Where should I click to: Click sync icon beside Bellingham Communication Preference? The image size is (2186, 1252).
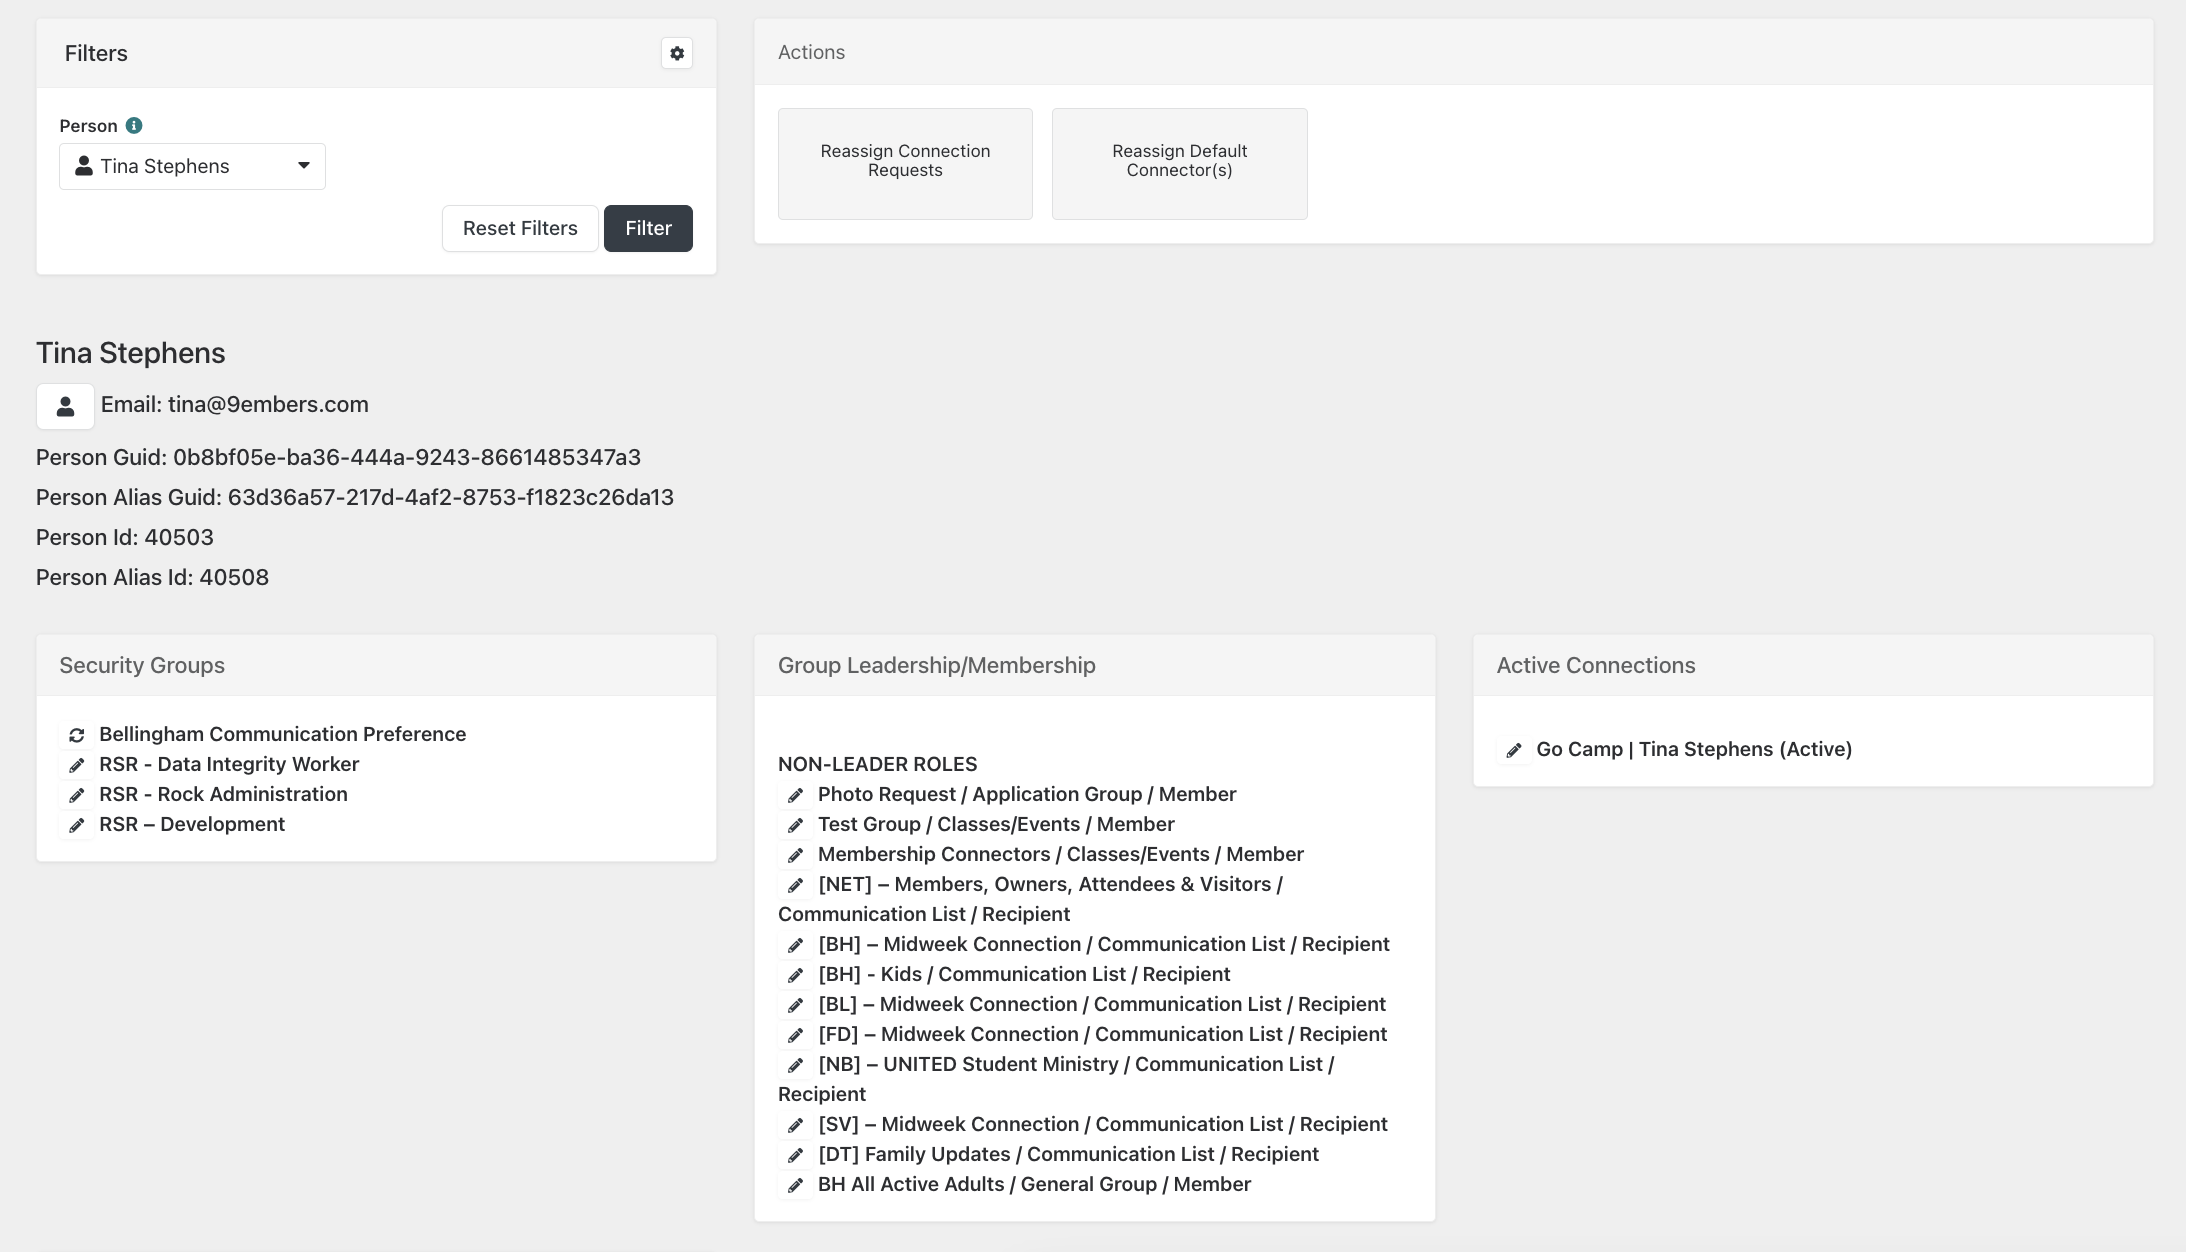76,735
